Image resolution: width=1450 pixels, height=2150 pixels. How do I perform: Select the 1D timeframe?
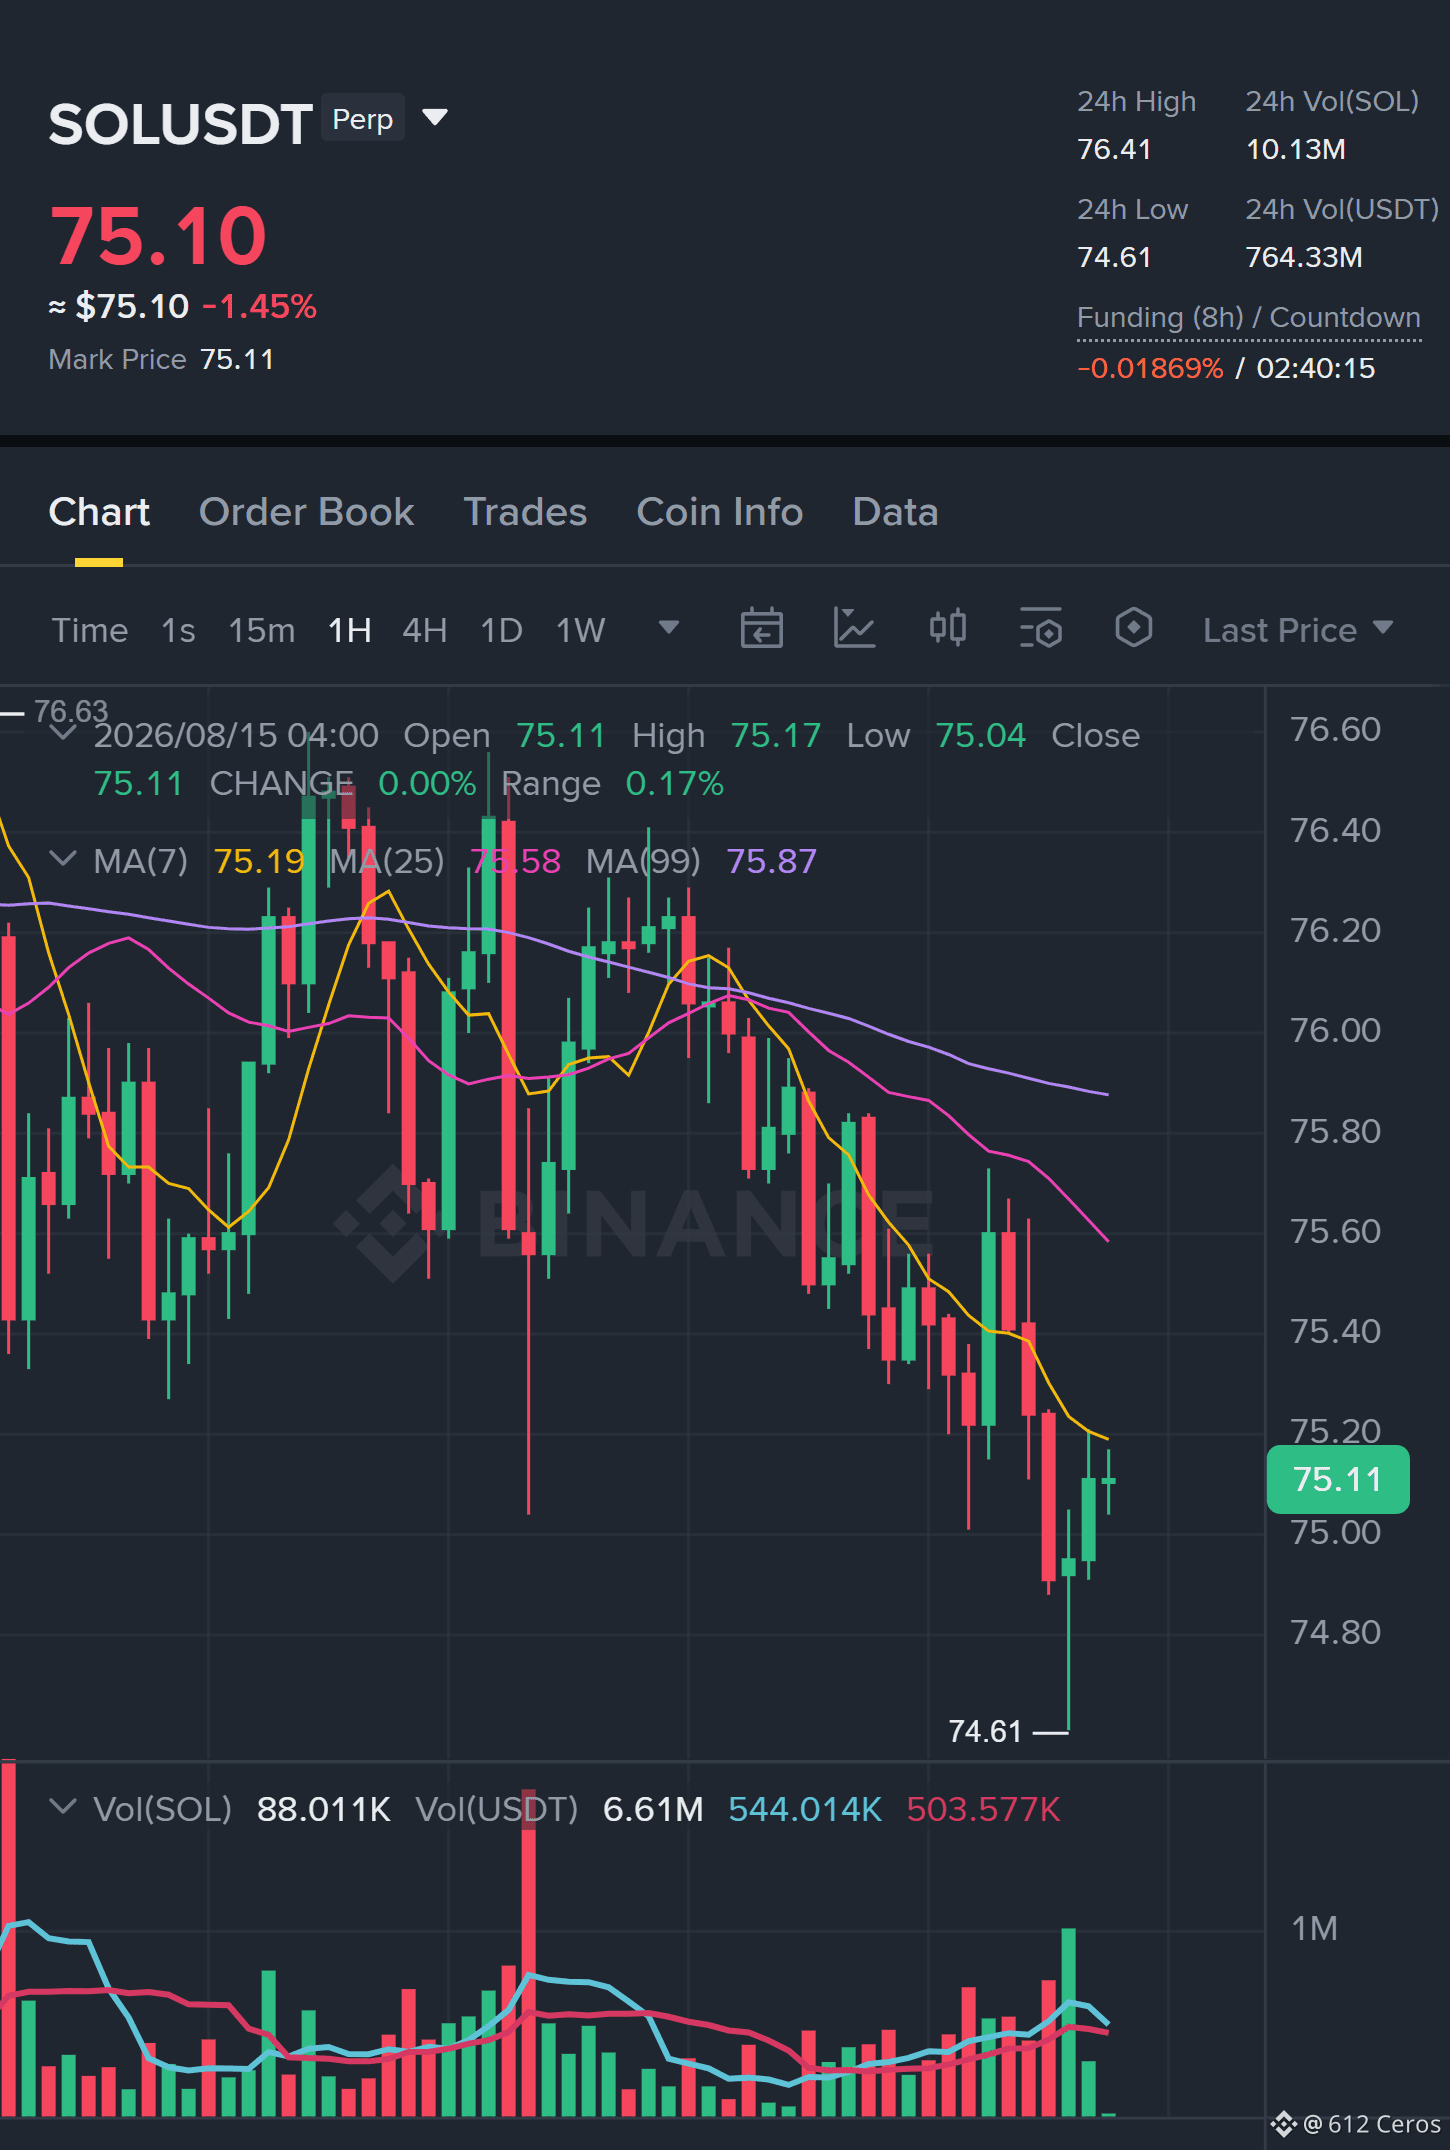click(502, 630)
